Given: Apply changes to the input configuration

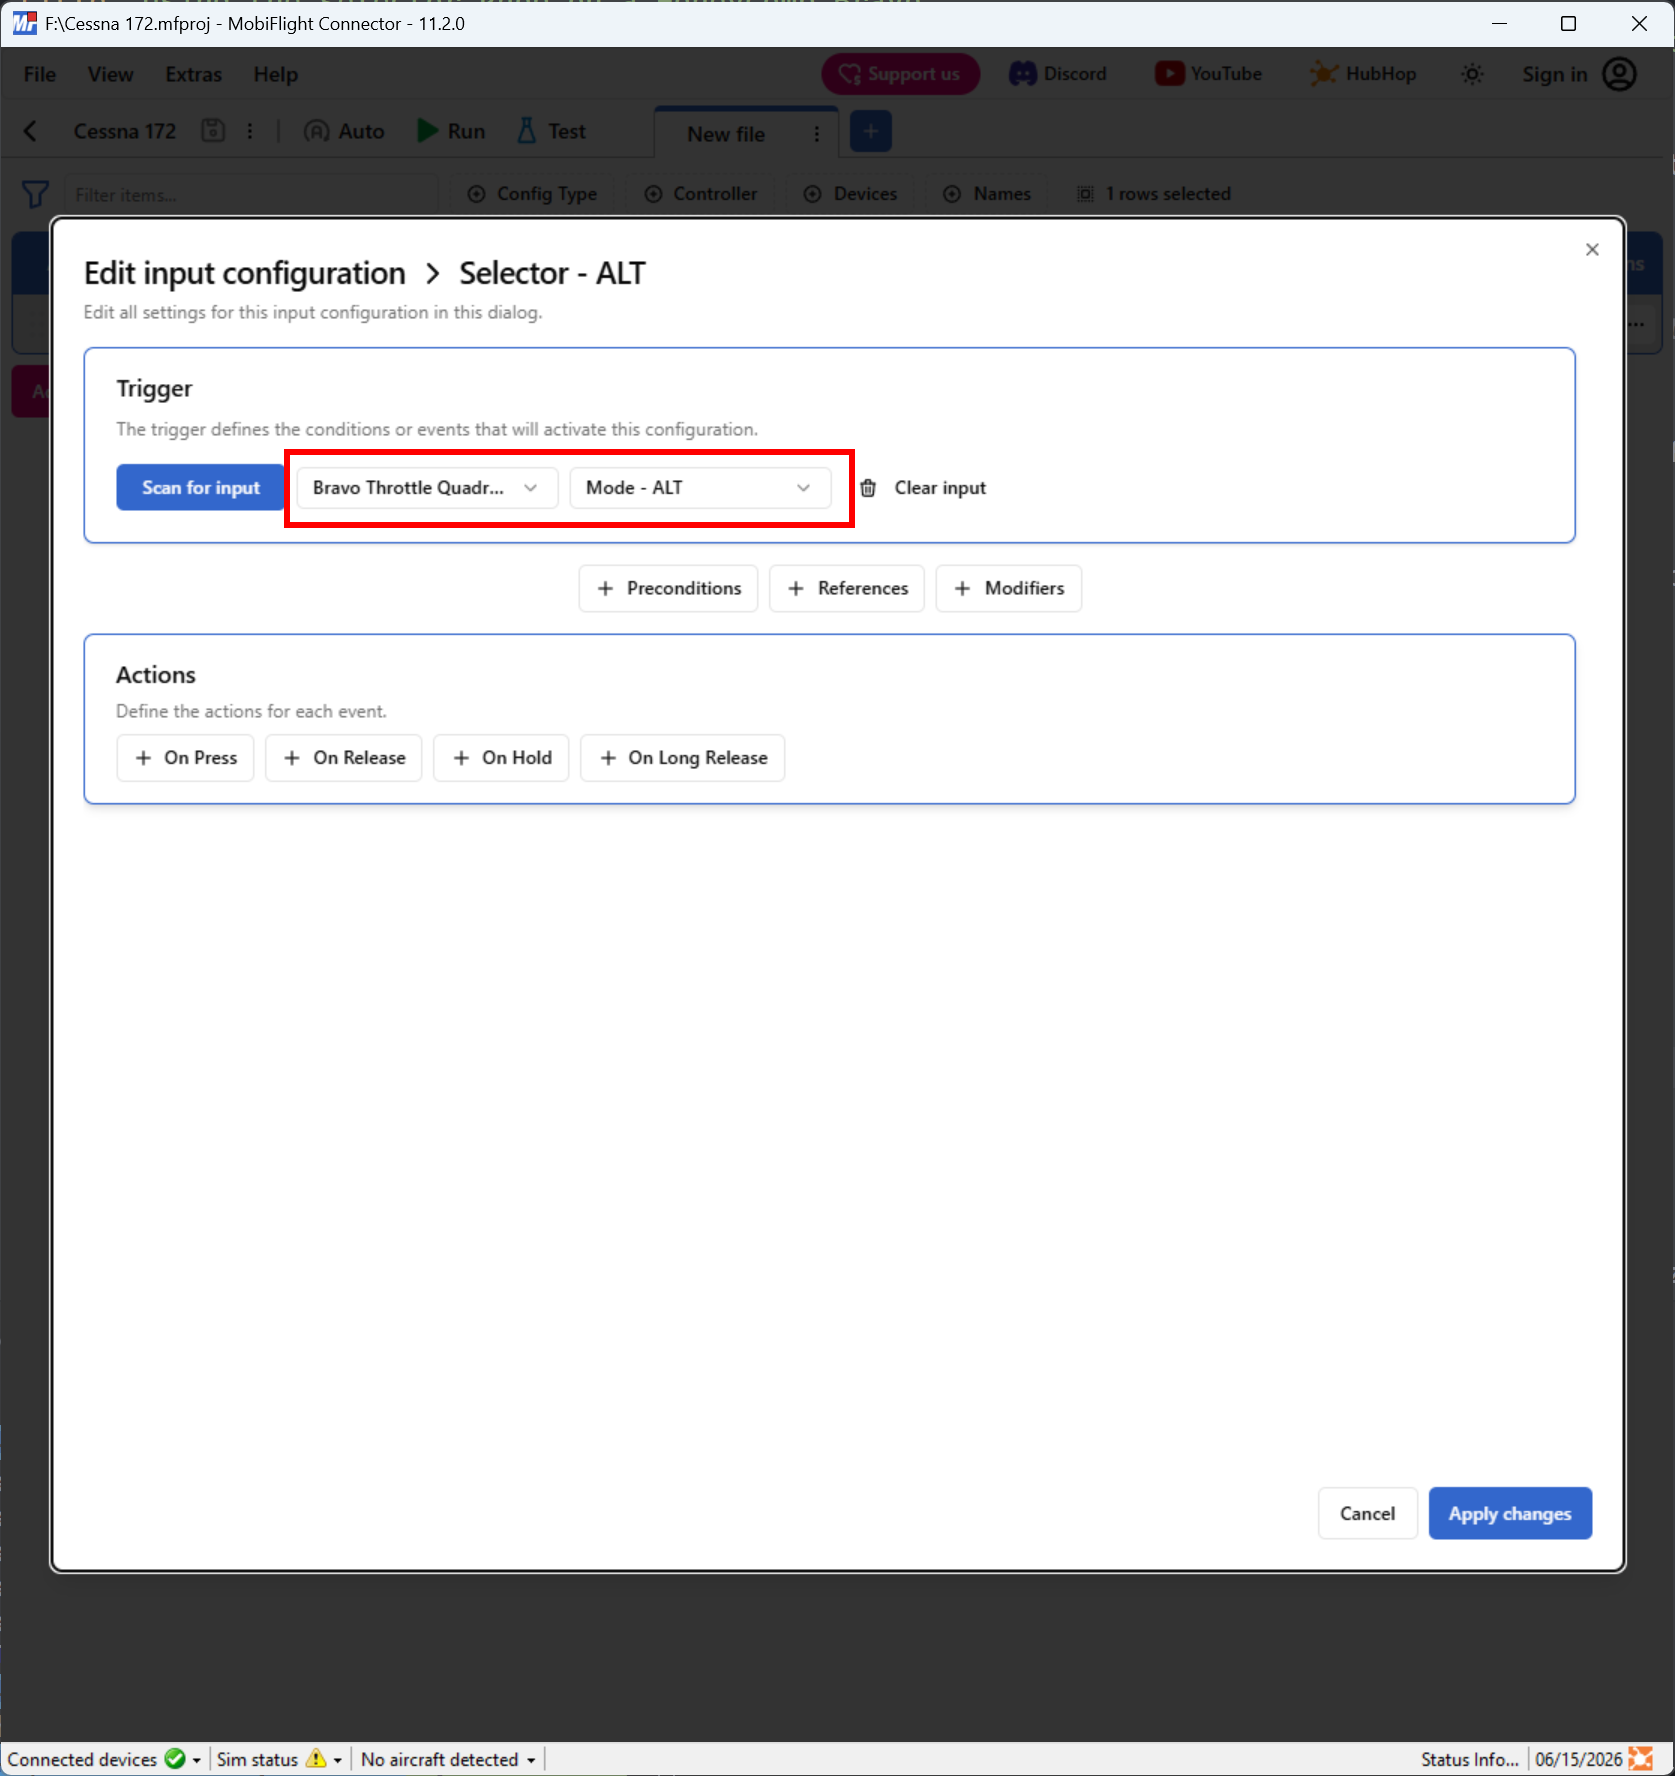Looking at the screenshot, I should (1510, 1513).
